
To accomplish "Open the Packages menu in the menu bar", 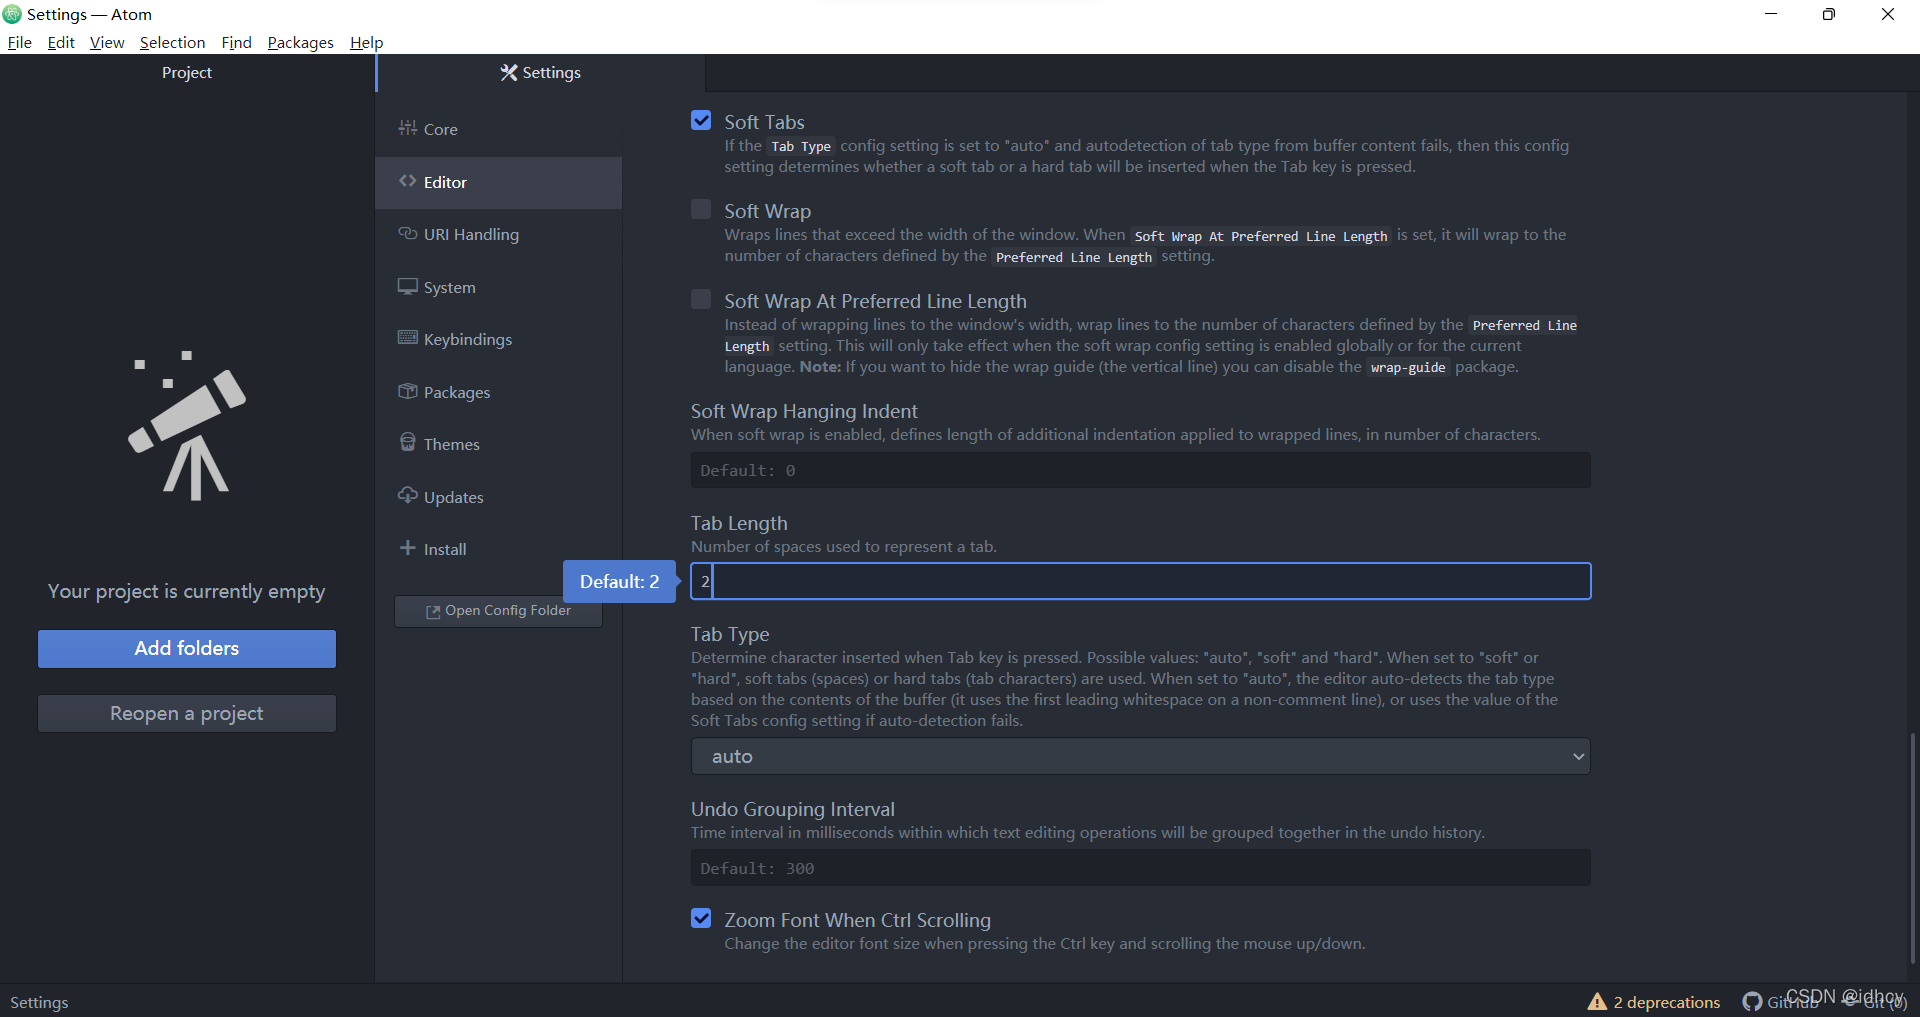I will pyautogui.click(x=300, y=42).
